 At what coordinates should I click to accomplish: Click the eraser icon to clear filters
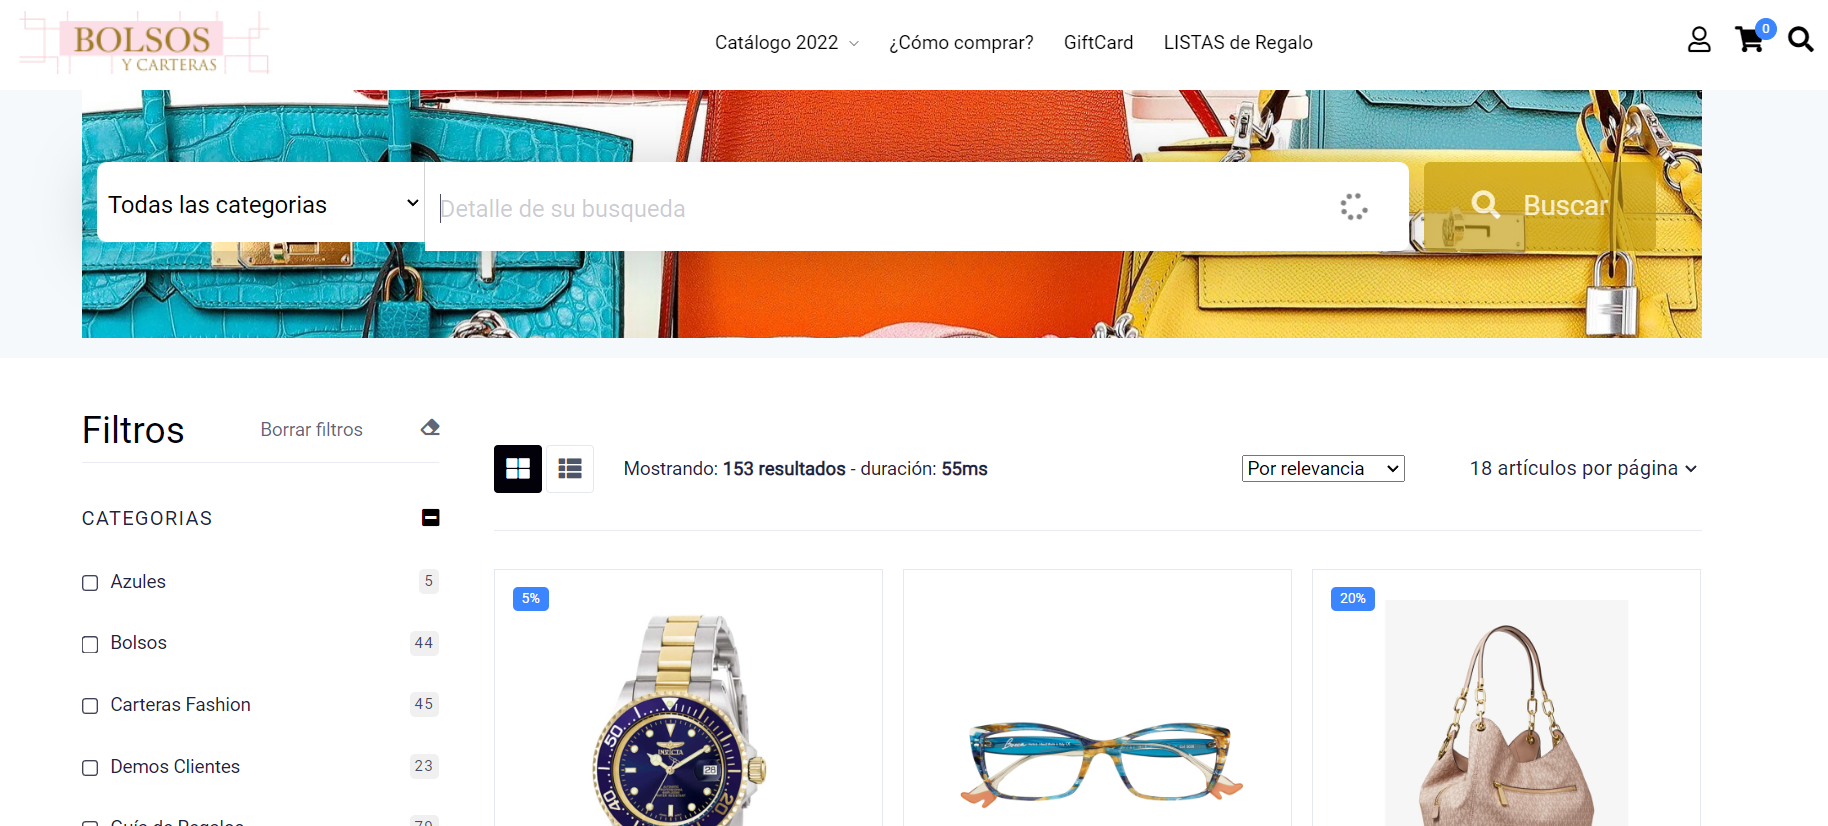(430, 428)
